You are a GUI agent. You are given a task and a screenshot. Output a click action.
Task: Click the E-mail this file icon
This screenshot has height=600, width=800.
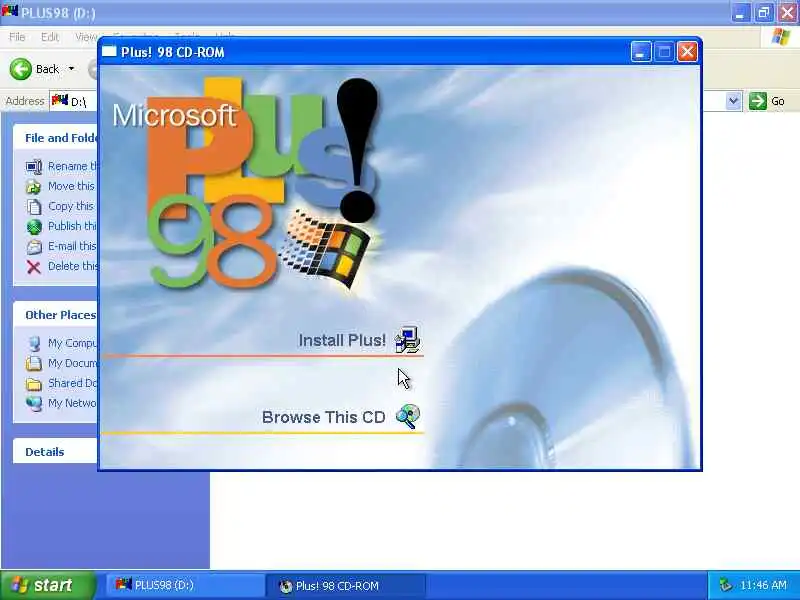[x=34, y=246]
